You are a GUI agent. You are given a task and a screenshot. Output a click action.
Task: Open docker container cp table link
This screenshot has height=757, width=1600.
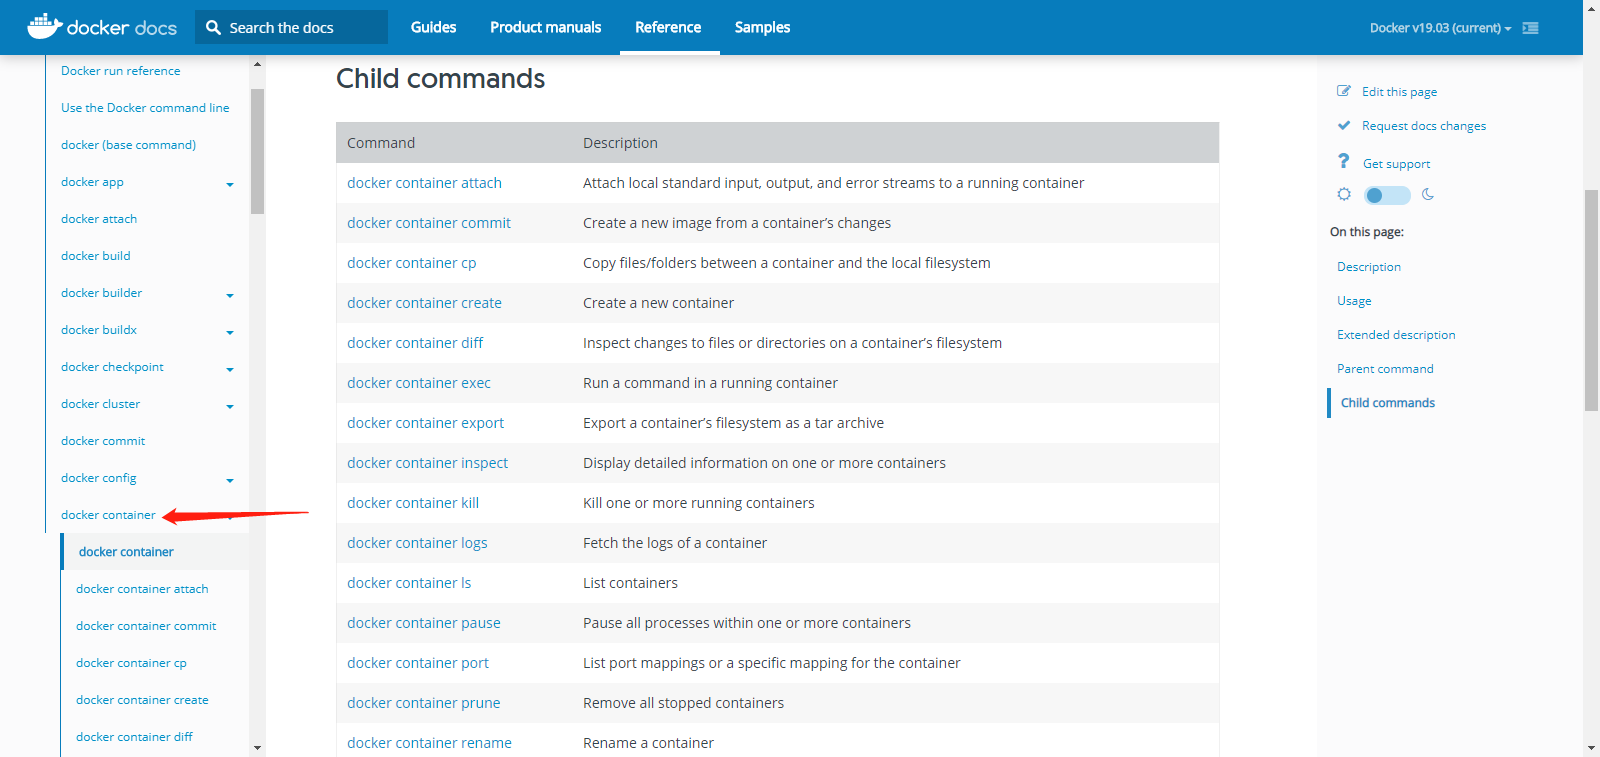coord(411,263)
